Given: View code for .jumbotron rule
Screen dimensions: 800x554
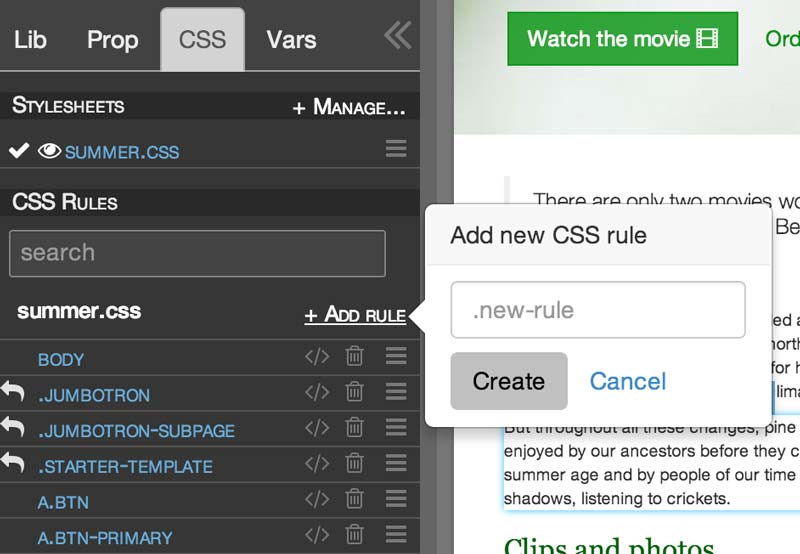Looking at the screenshot, I should (317, 392).
